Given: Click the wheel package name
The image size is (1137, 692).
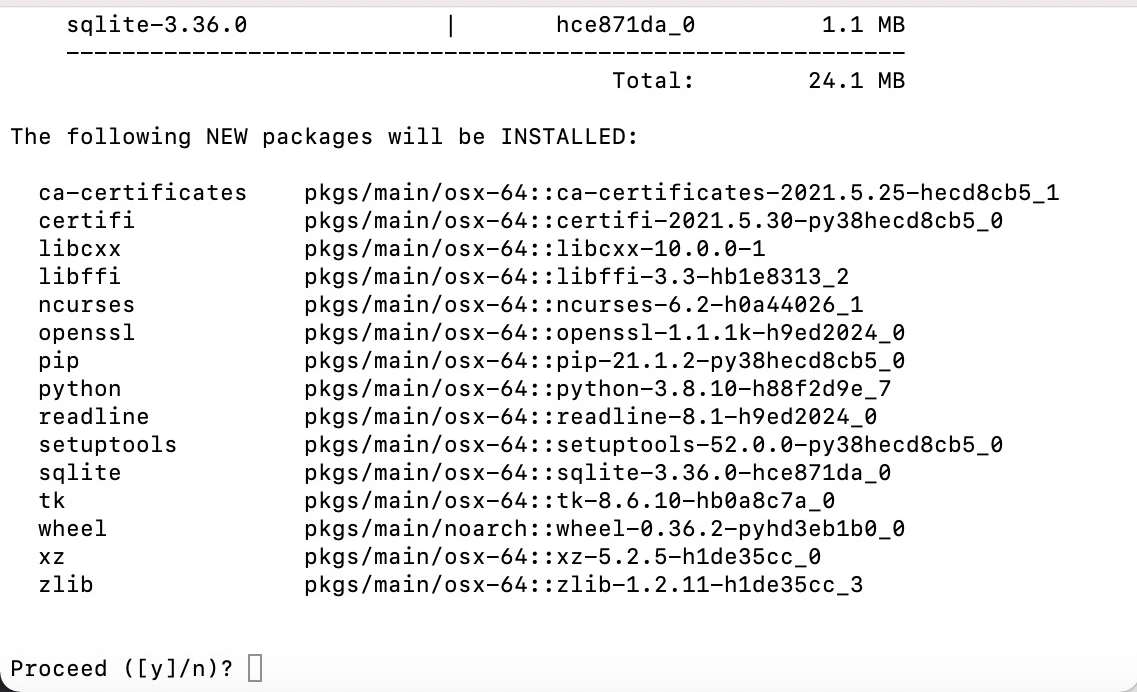Looking at the screenshot, I should [73, 529].
